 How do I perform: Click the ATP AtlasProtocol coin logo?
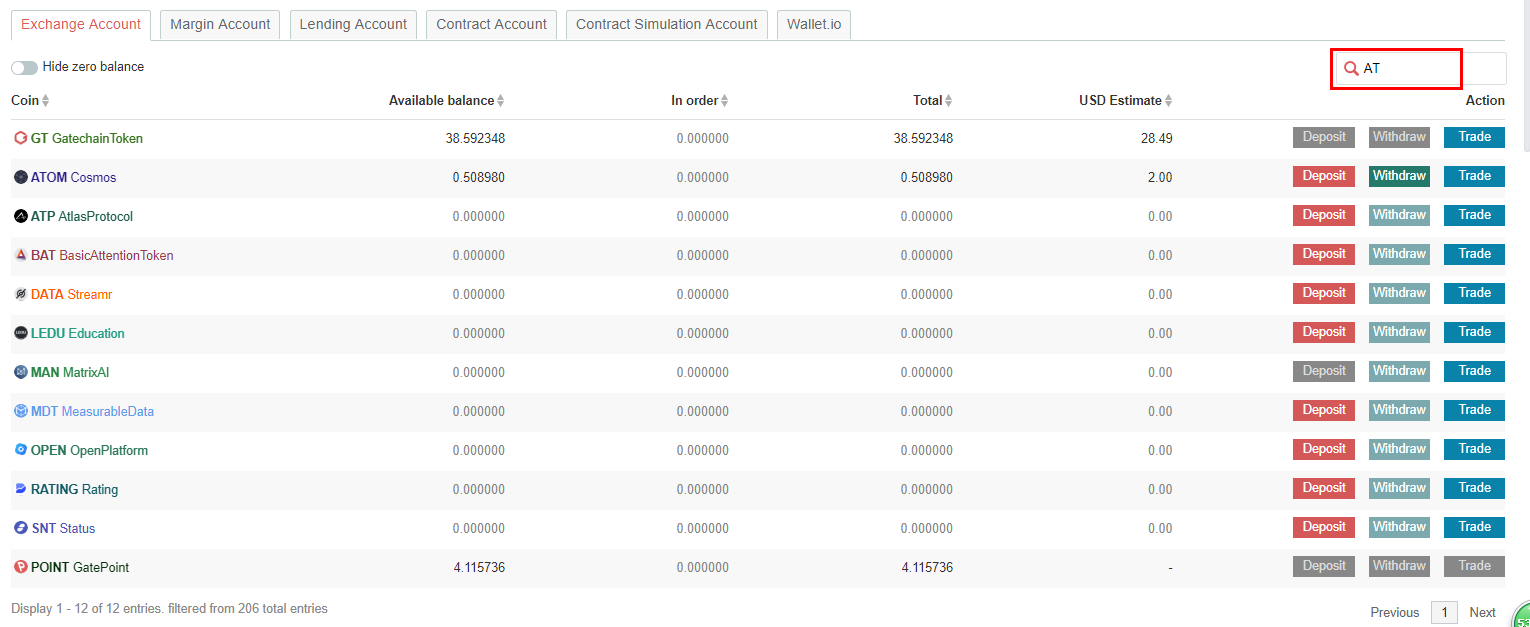(x=20, y=216)
